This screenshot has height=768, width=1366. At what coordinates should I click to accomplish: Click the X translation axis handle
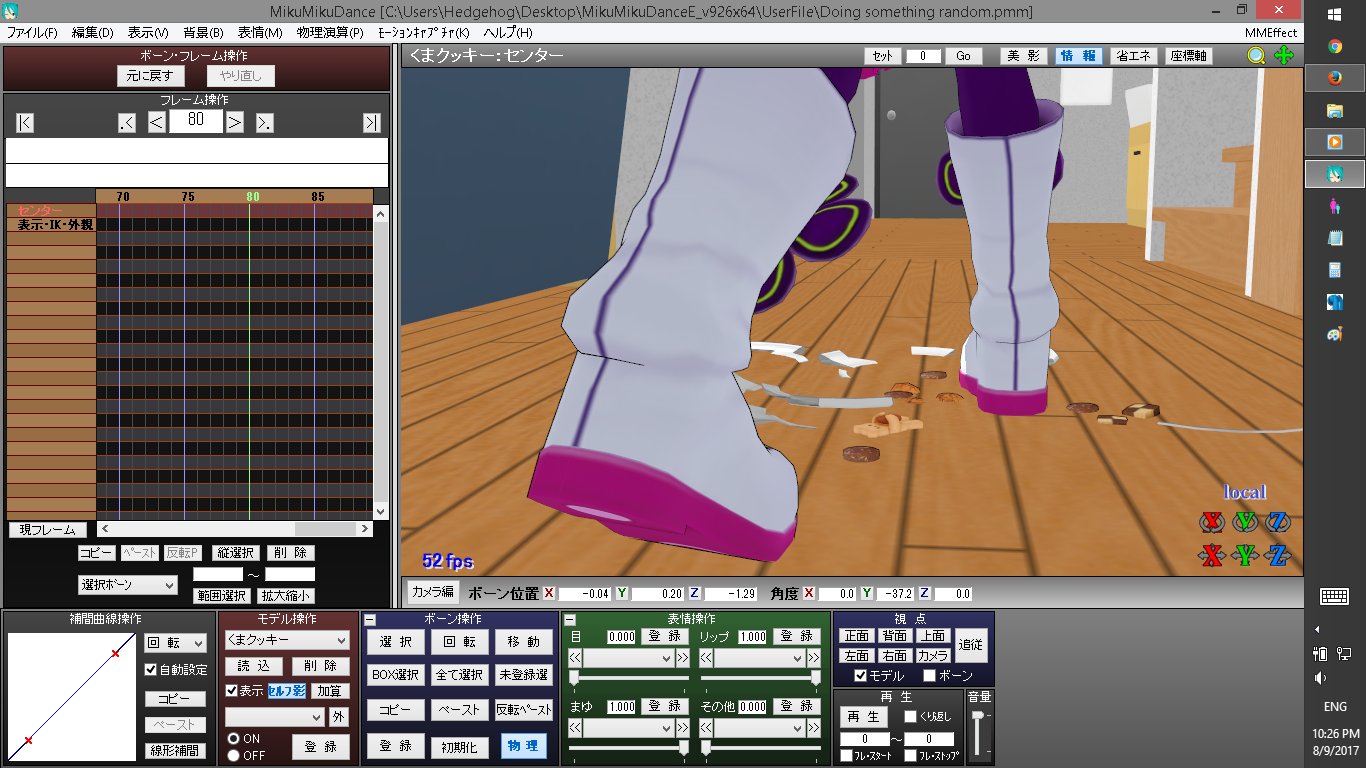coord(1212,555)
